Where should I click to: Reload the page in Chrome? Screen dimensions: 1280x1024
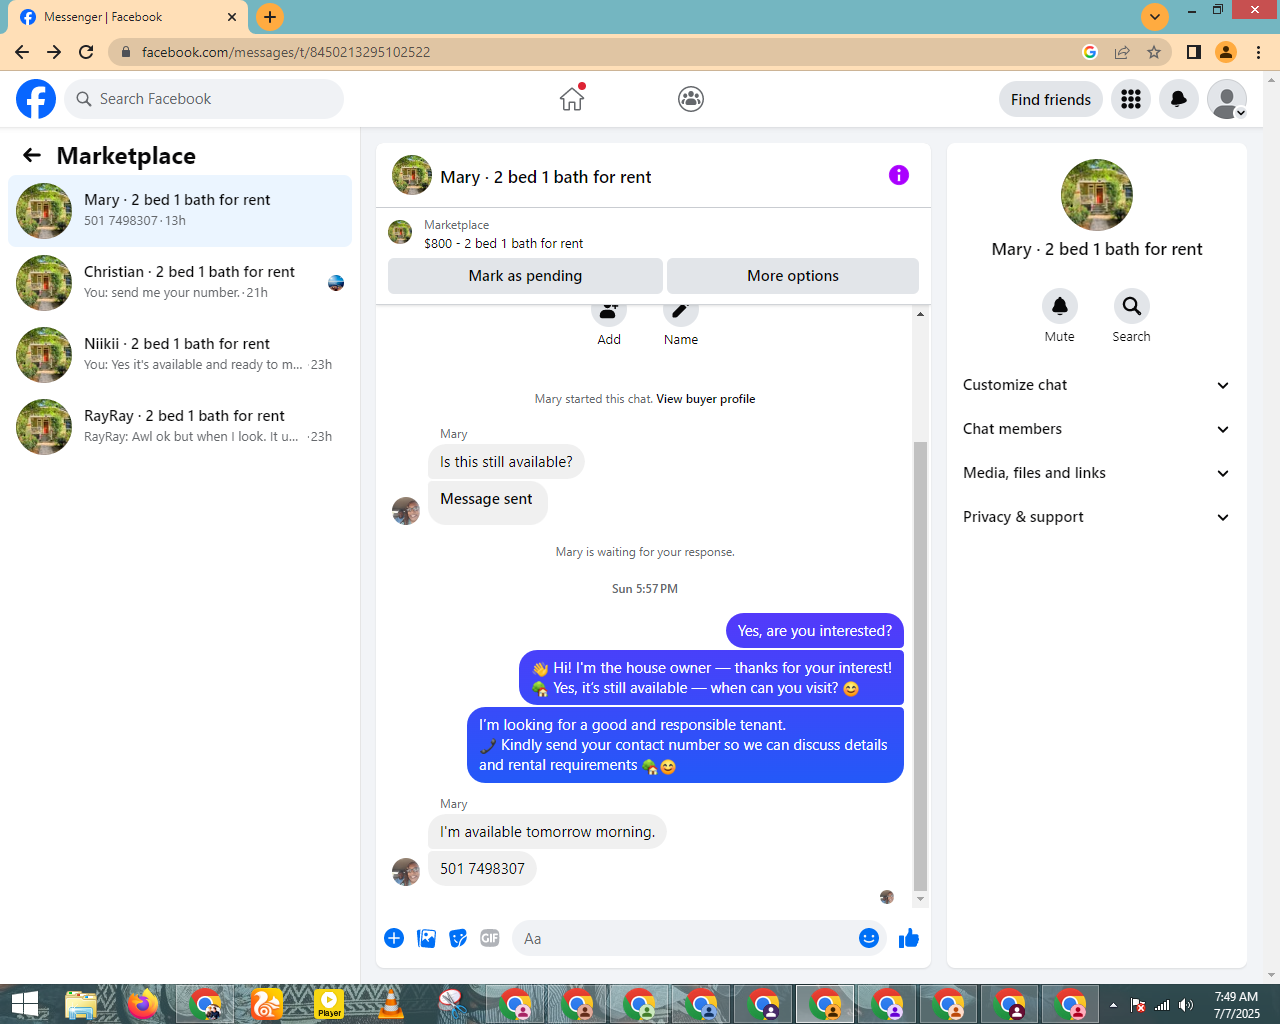pos(86,52)
